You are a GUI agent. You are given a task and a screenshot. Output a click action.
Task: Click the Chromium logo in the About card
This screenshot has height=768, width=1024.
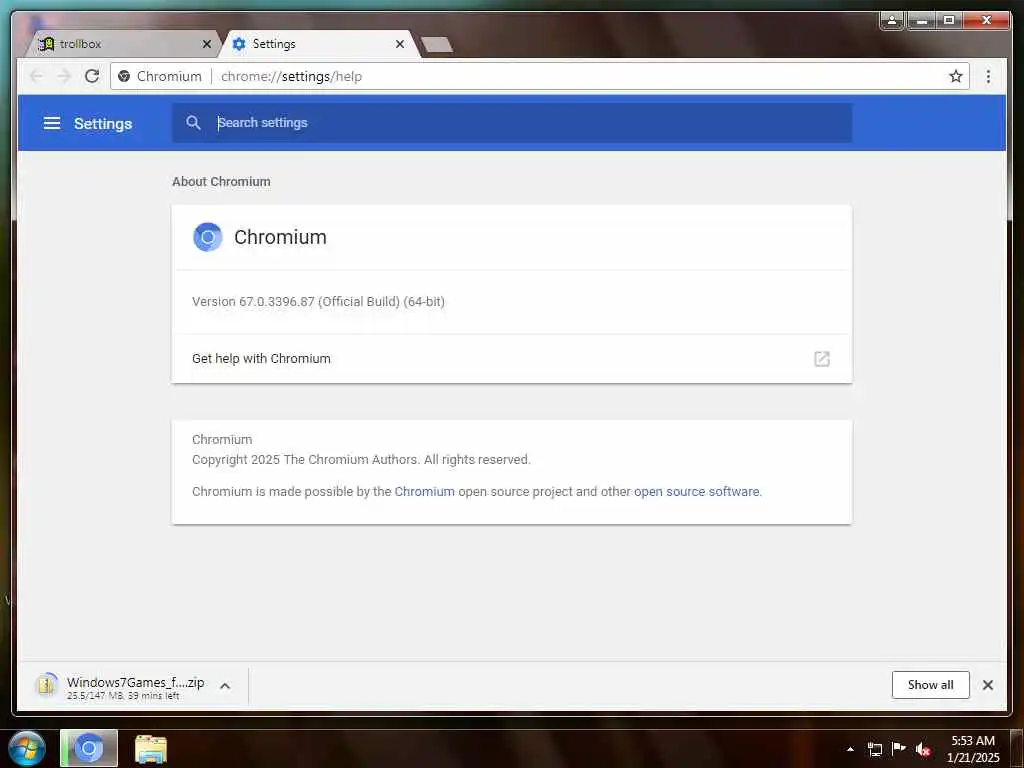click(x=208, y=237)
